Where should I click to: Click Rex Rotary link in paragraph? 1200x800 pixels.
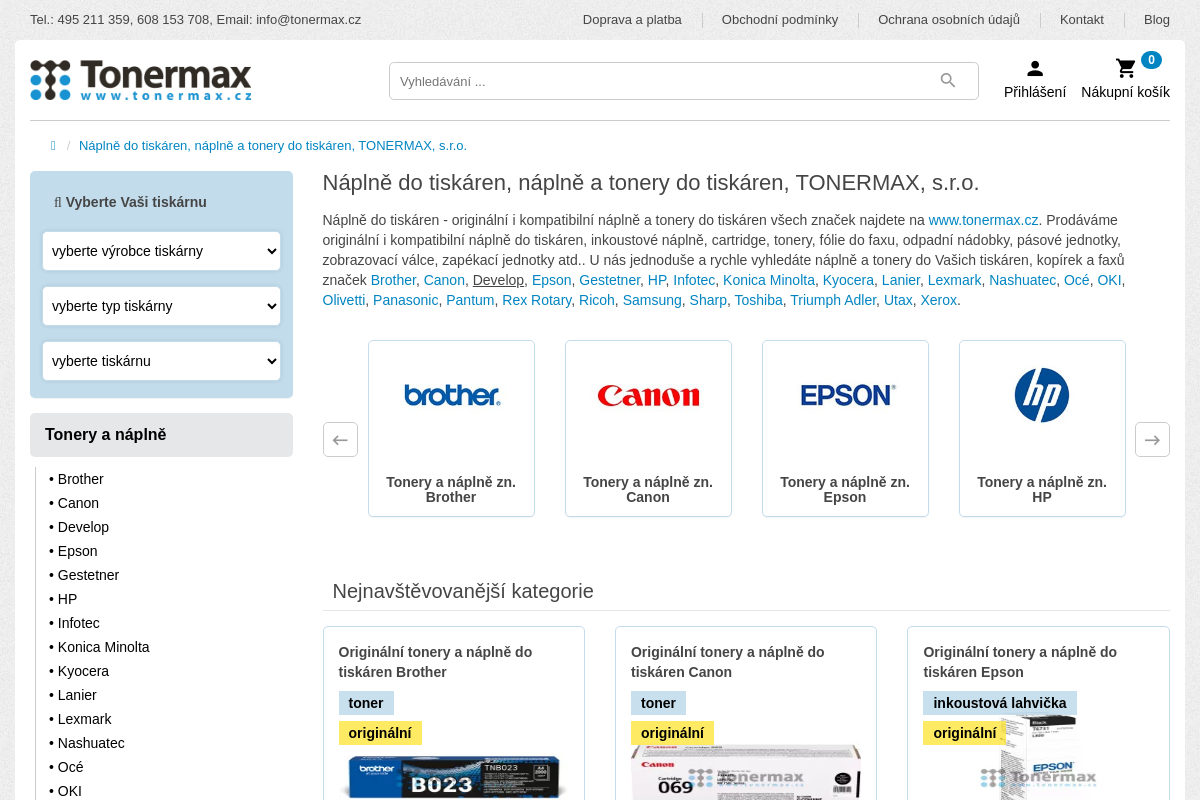(537, 300)
